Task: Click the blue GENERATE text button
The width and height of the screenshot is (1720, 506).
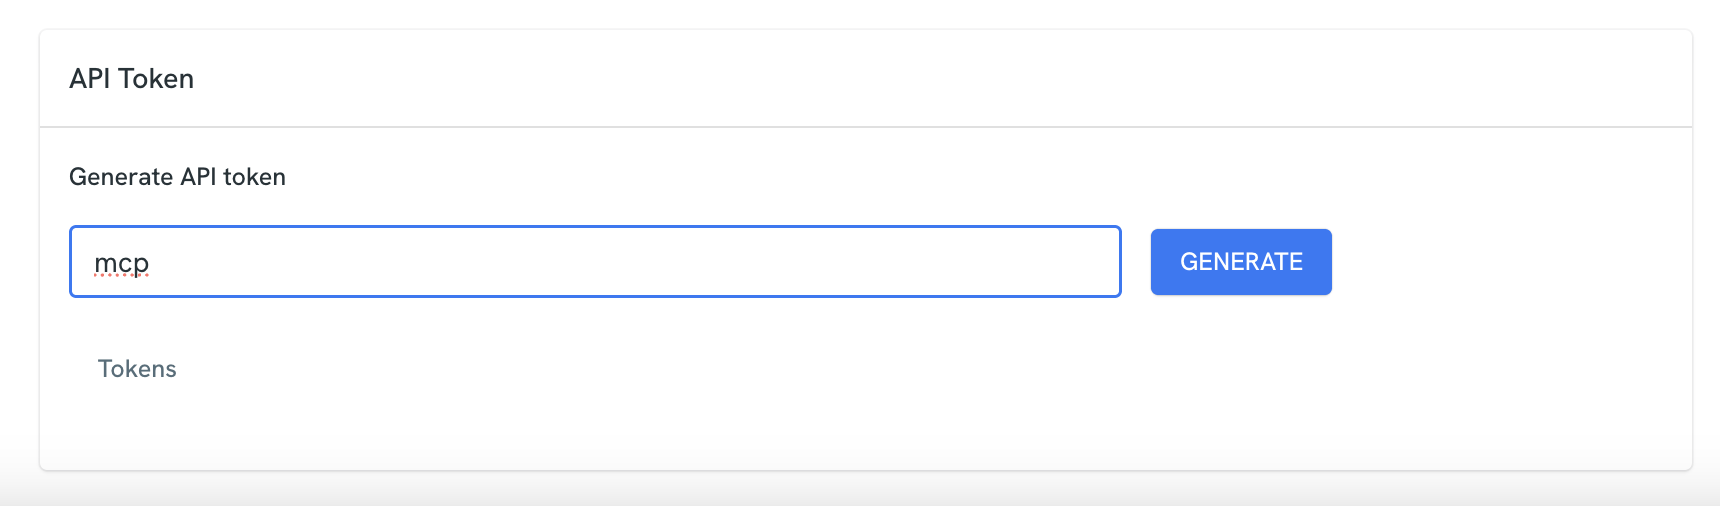Action: point(1241,262)
